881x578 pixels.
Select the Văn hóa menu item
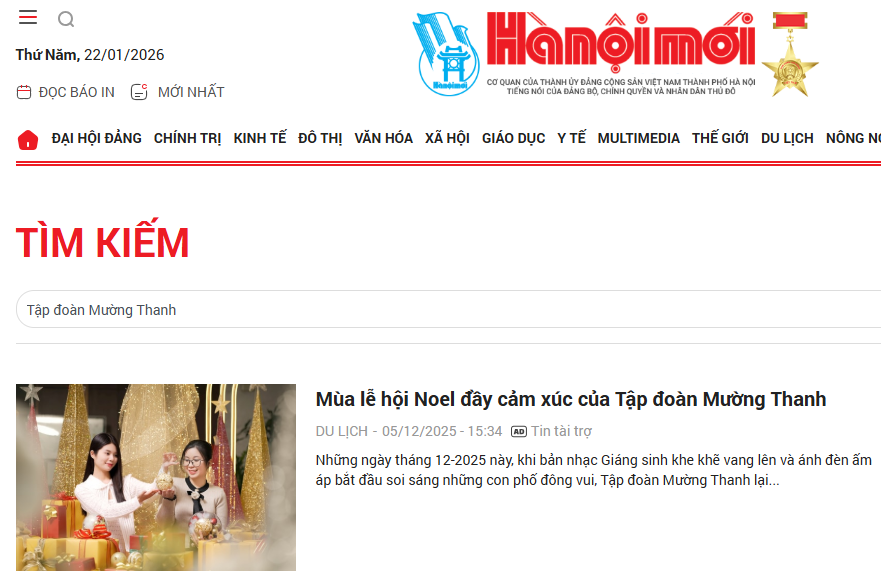pyautogui.click(x=383, y=138)
